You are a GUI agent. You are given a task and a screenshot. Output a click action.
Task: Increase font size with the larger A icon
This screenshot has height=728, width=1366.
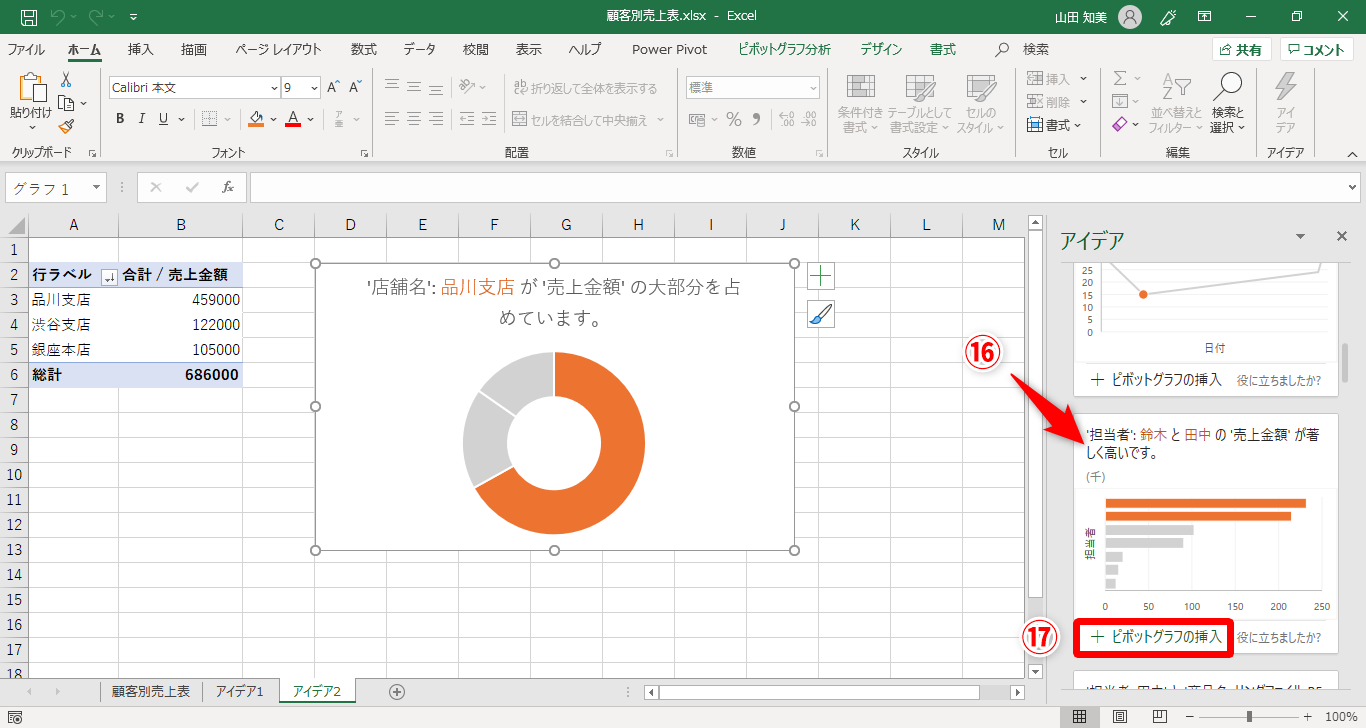click(x=333, y=87)
